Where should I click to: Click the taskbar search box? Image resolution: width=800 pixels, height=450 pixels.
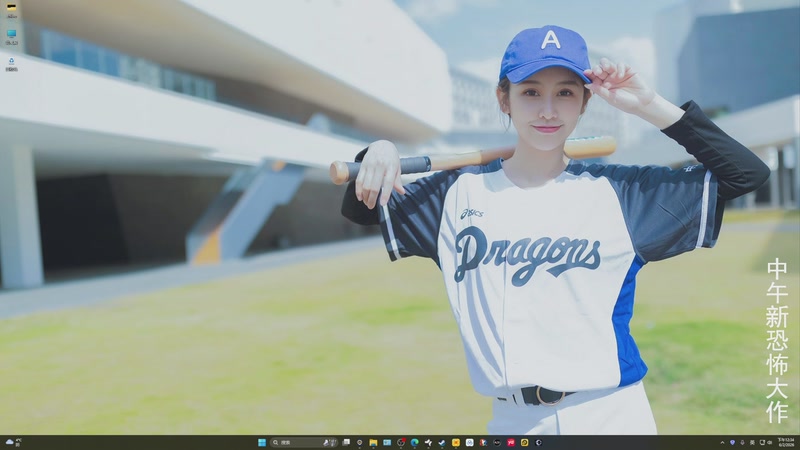304,442
